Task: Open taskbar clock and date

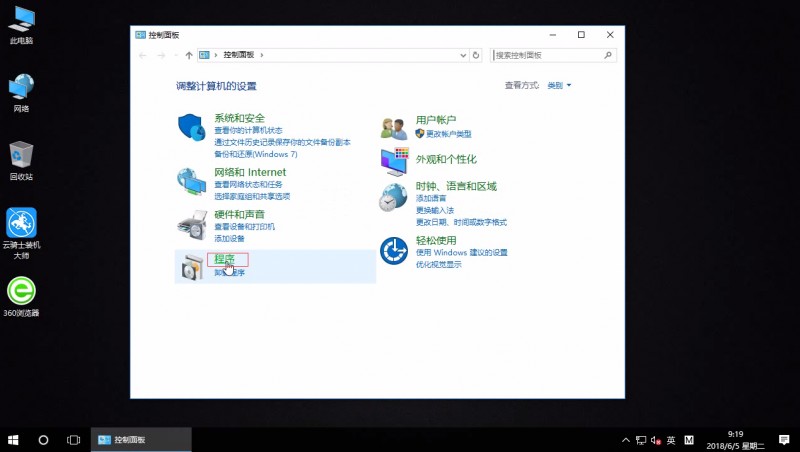Action: click(x=735, y=440)
